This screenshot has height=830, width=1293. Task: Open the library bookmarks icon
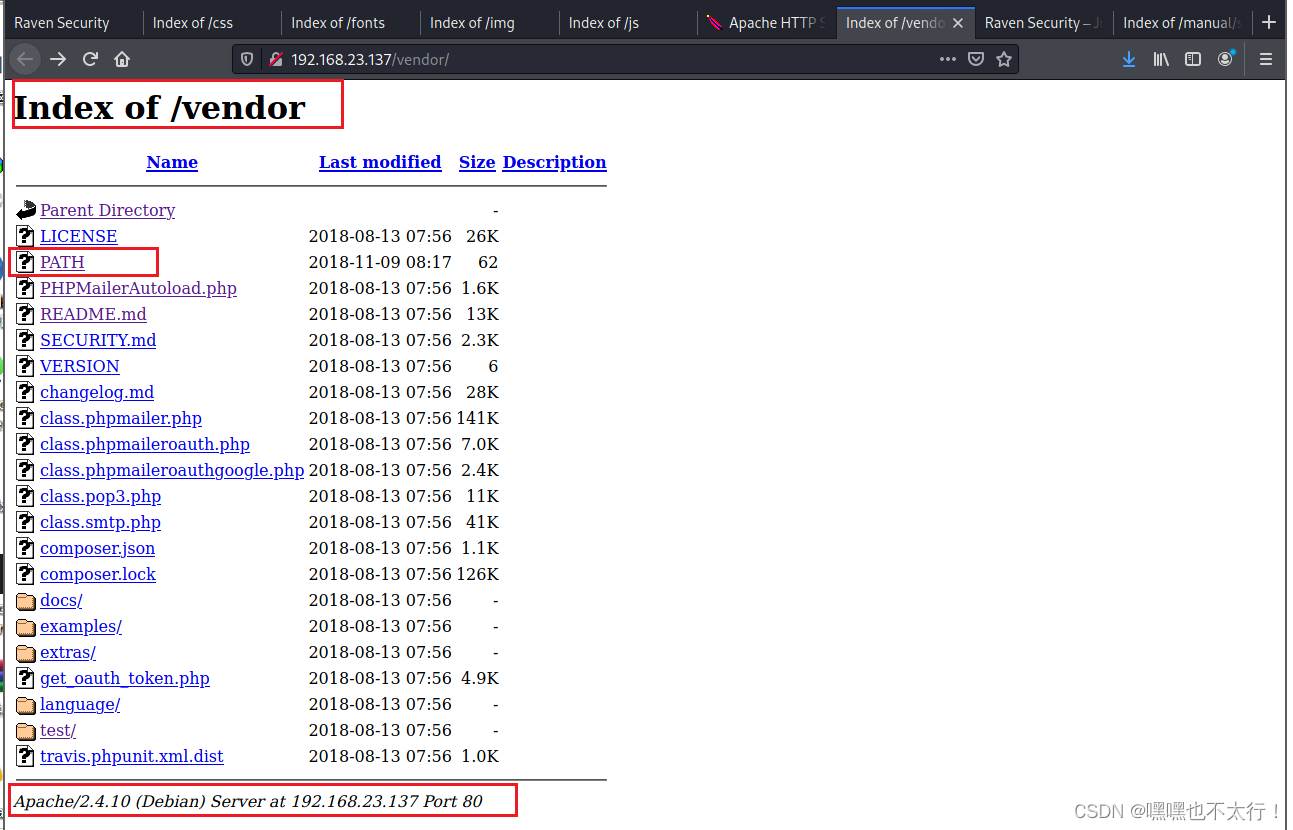coord(1161,60)
